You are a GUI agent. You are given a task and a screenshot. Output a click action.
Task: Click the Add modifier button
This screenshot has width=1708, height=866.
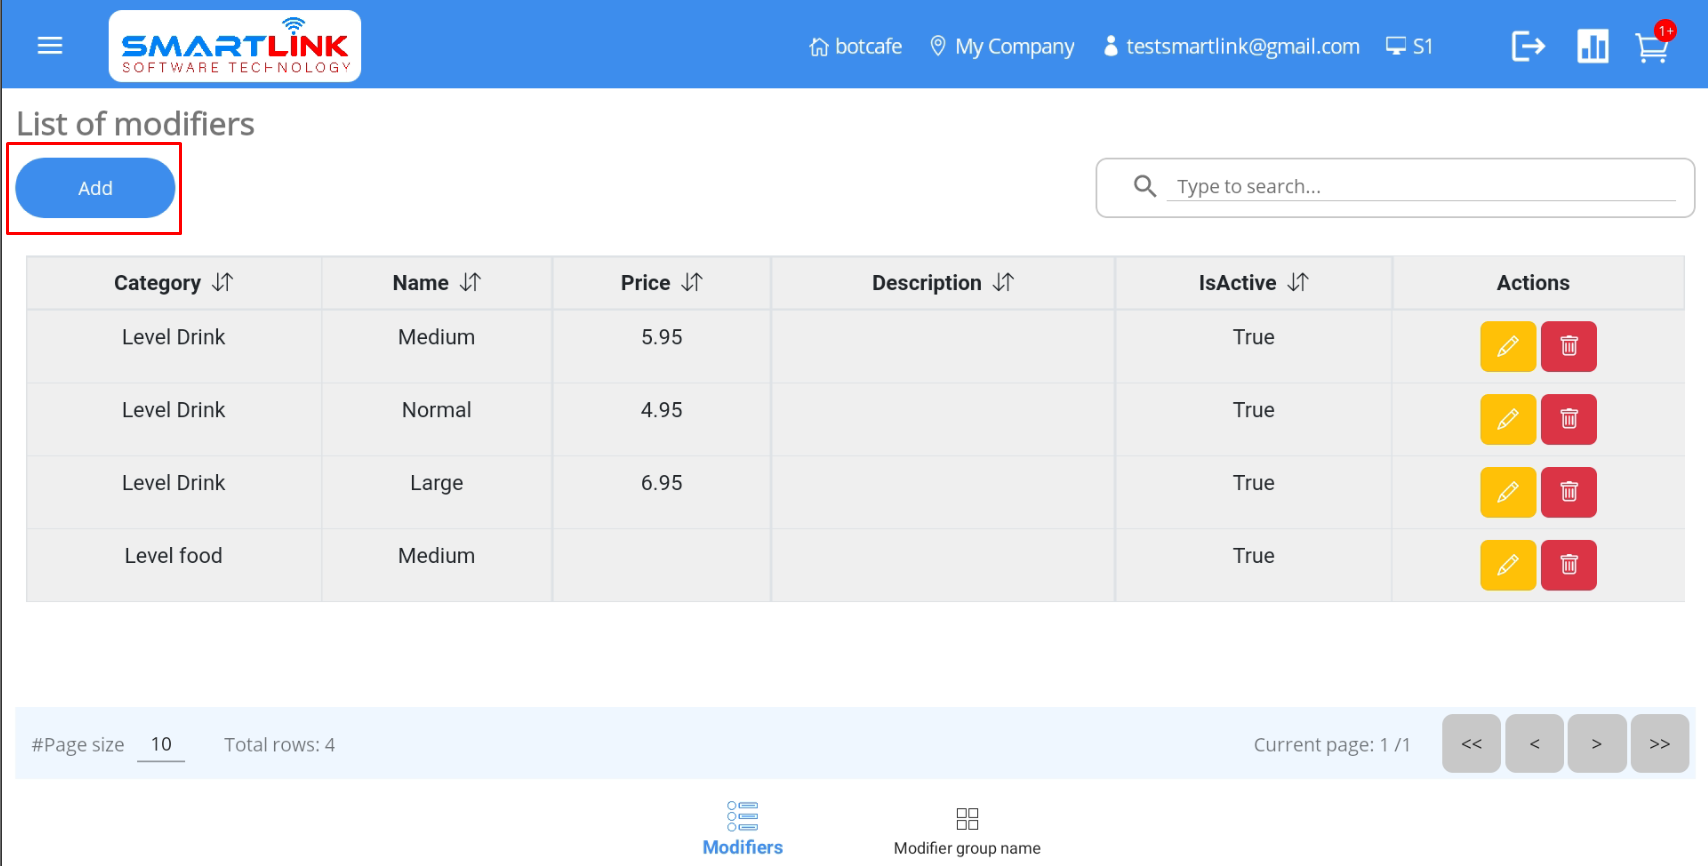[95, 188]
